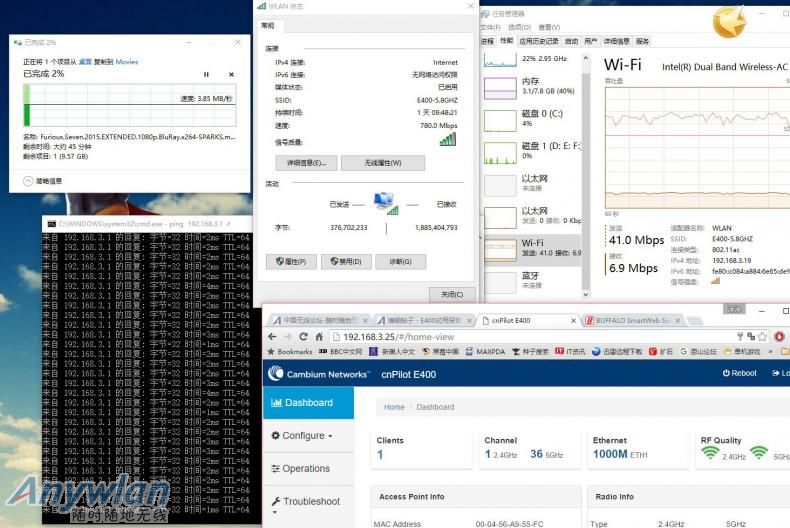
Task: Click the copy speed progress graph
Action: (129, 105)
